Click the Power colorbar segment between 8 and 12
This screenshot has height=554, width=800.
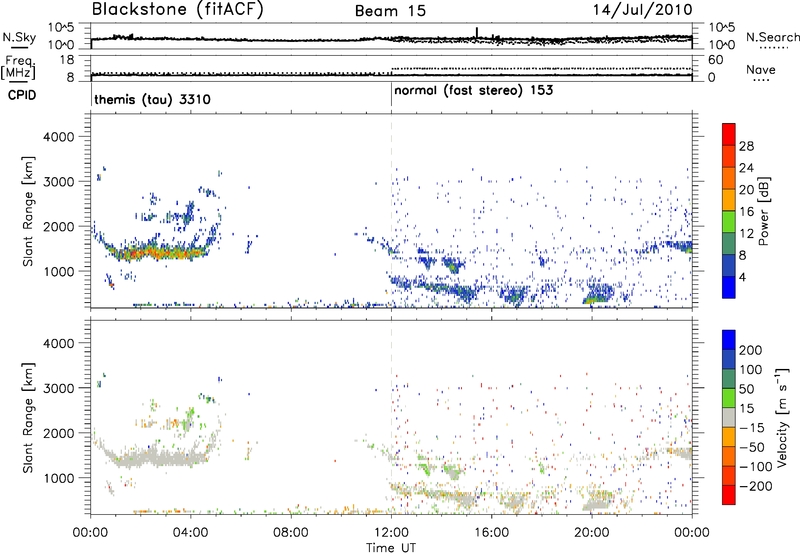(x=729, y=244)
